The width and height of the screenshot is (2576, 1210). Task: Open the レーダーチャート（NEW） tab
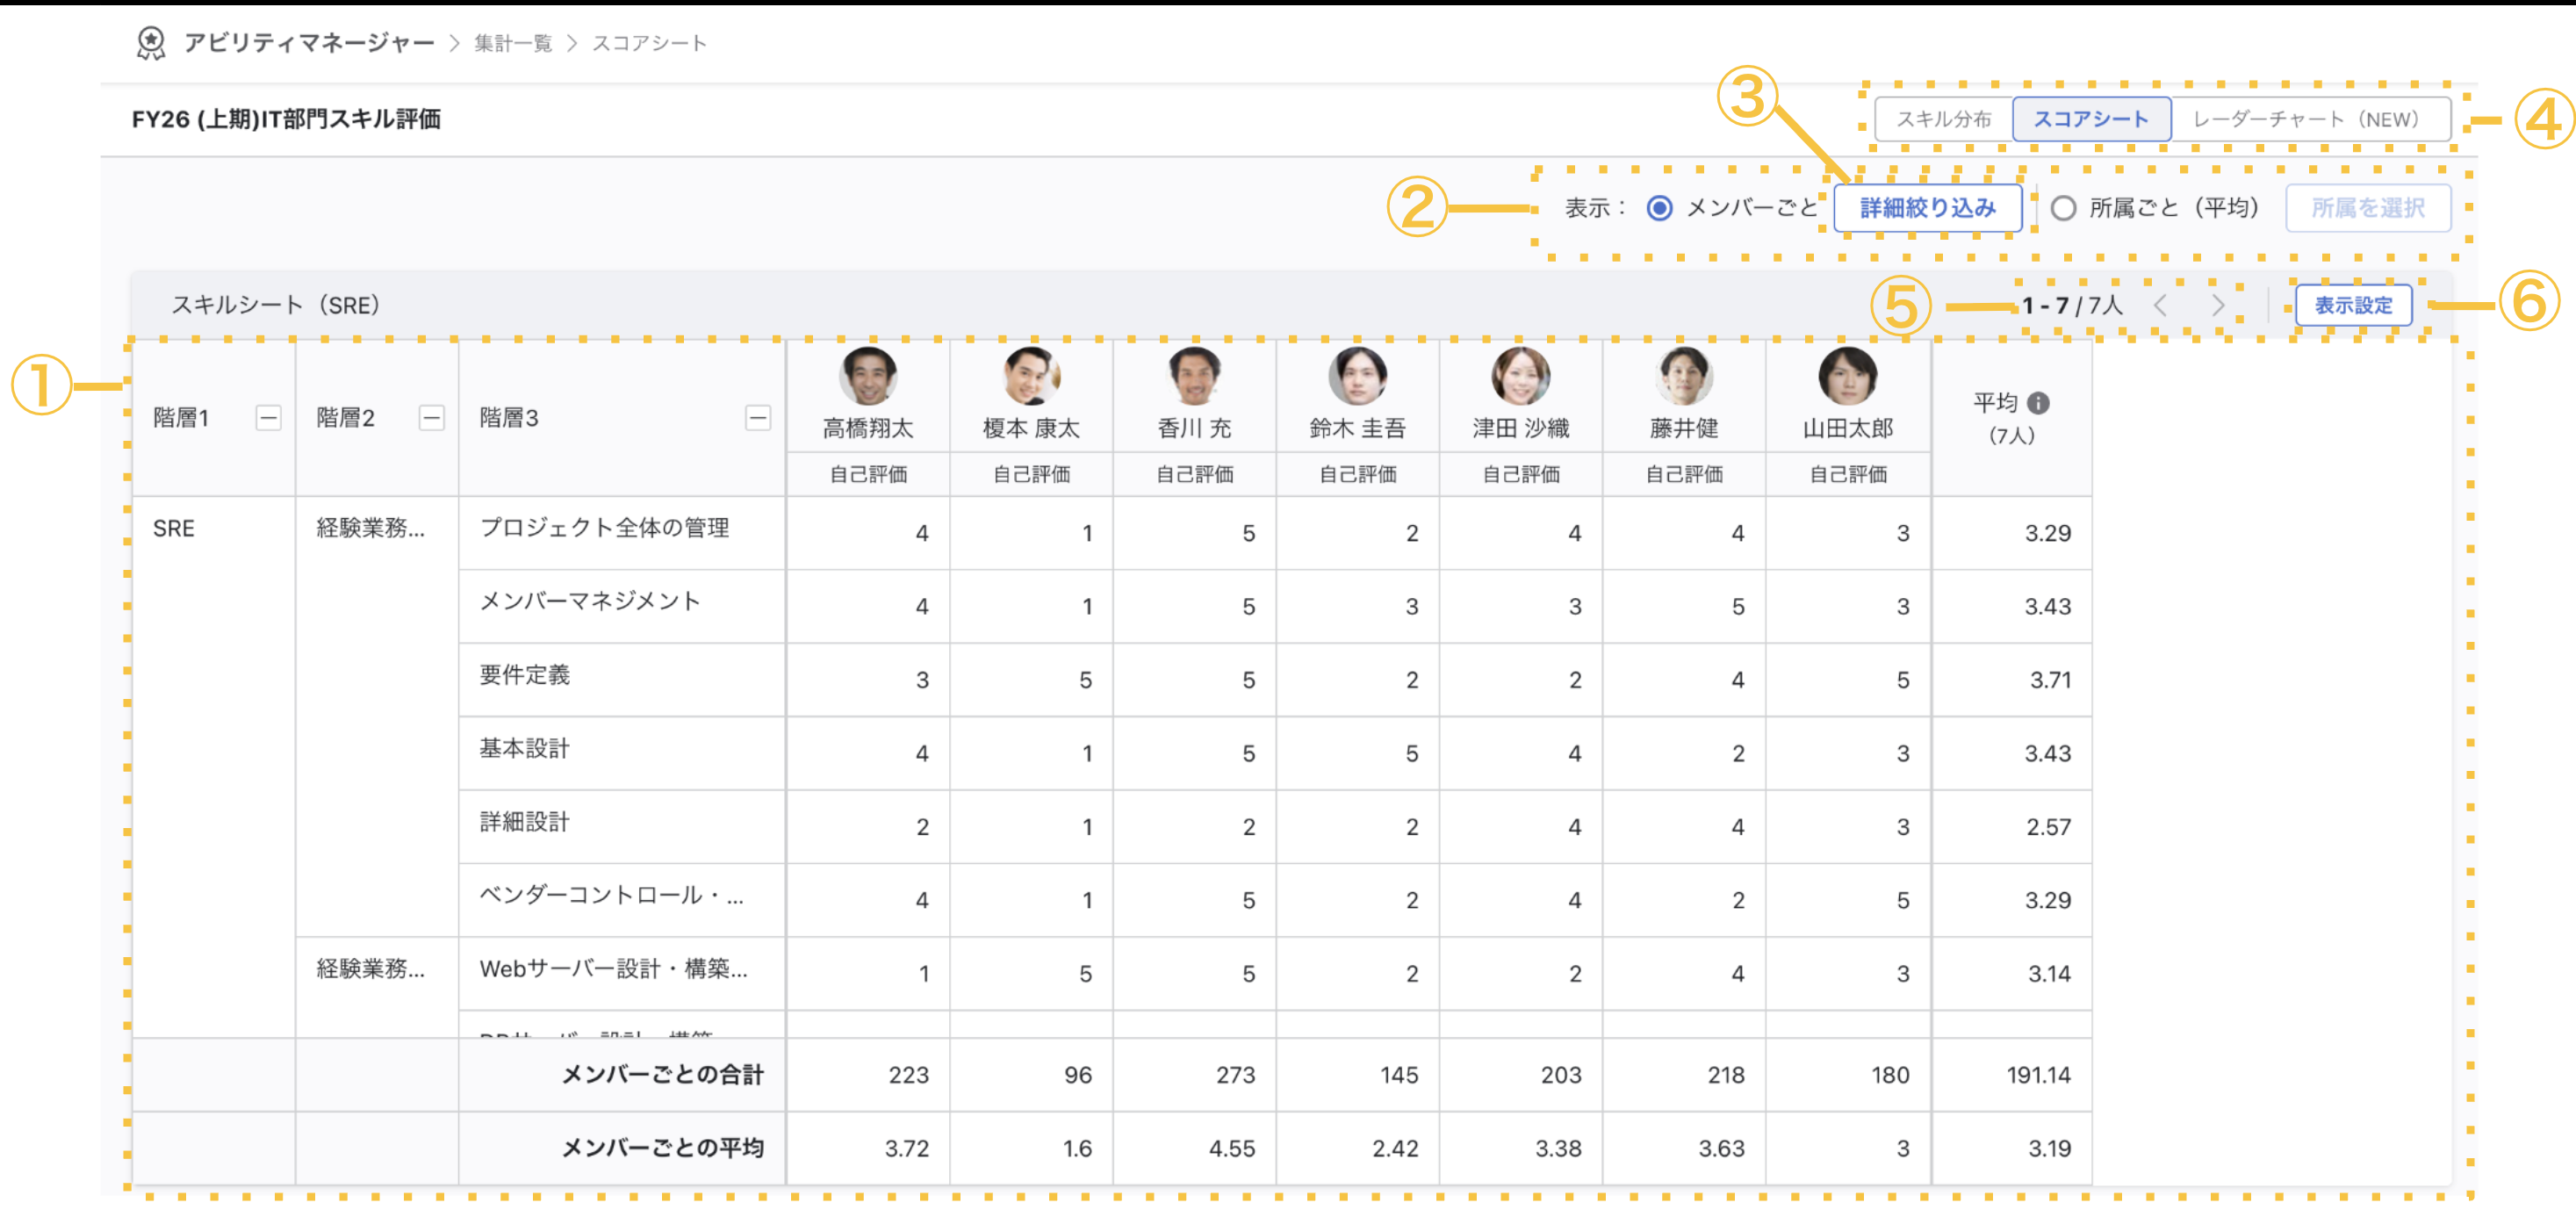click(x=2310, y=119)
